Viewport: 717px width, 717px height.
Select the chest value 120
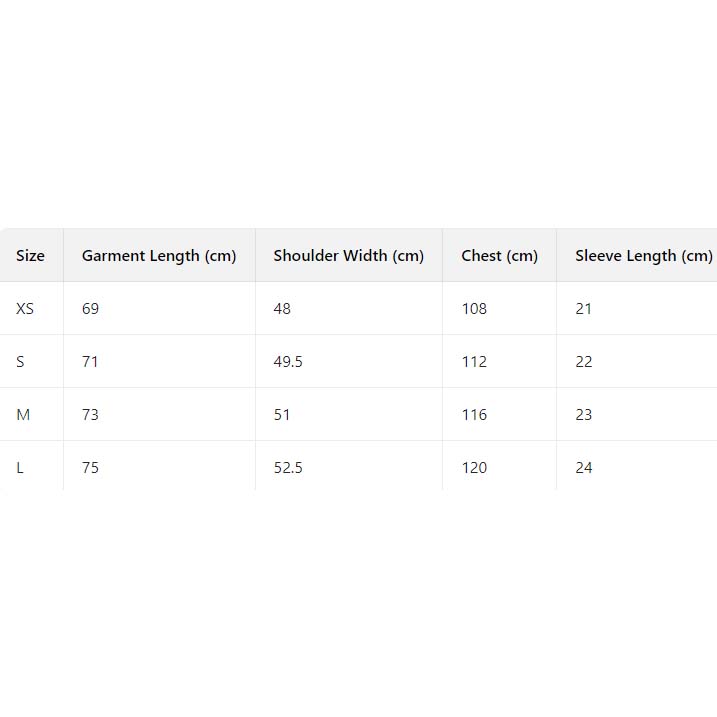(x=474, y=468)
